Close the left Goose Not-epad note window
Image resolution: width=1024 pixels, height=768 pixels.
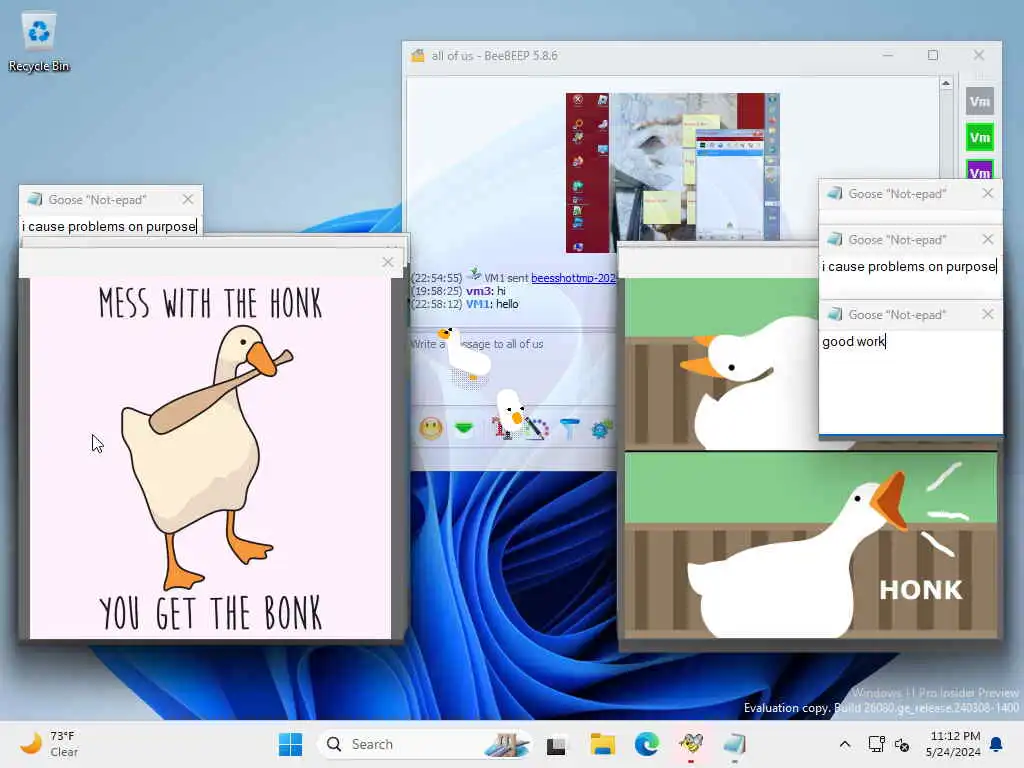click(188, 199)
